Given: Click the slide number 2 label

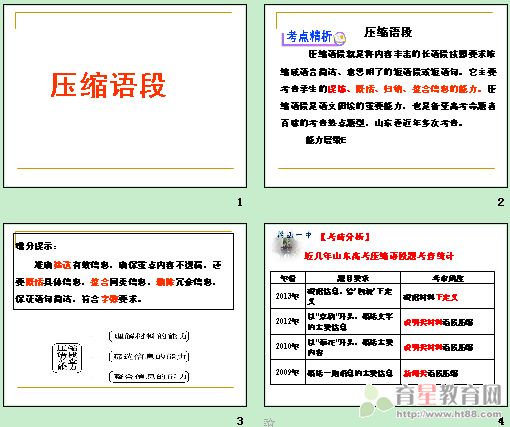Looking at the screenshot, I should click(x=500, y=202).
